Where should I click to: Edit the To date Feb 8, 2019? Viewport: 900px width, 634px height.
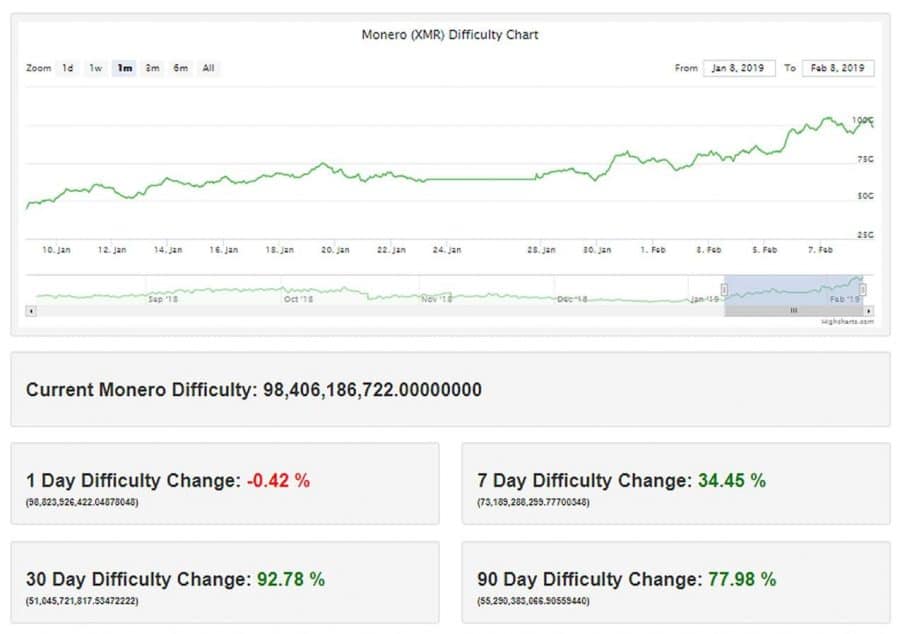[x=838, y=68]
